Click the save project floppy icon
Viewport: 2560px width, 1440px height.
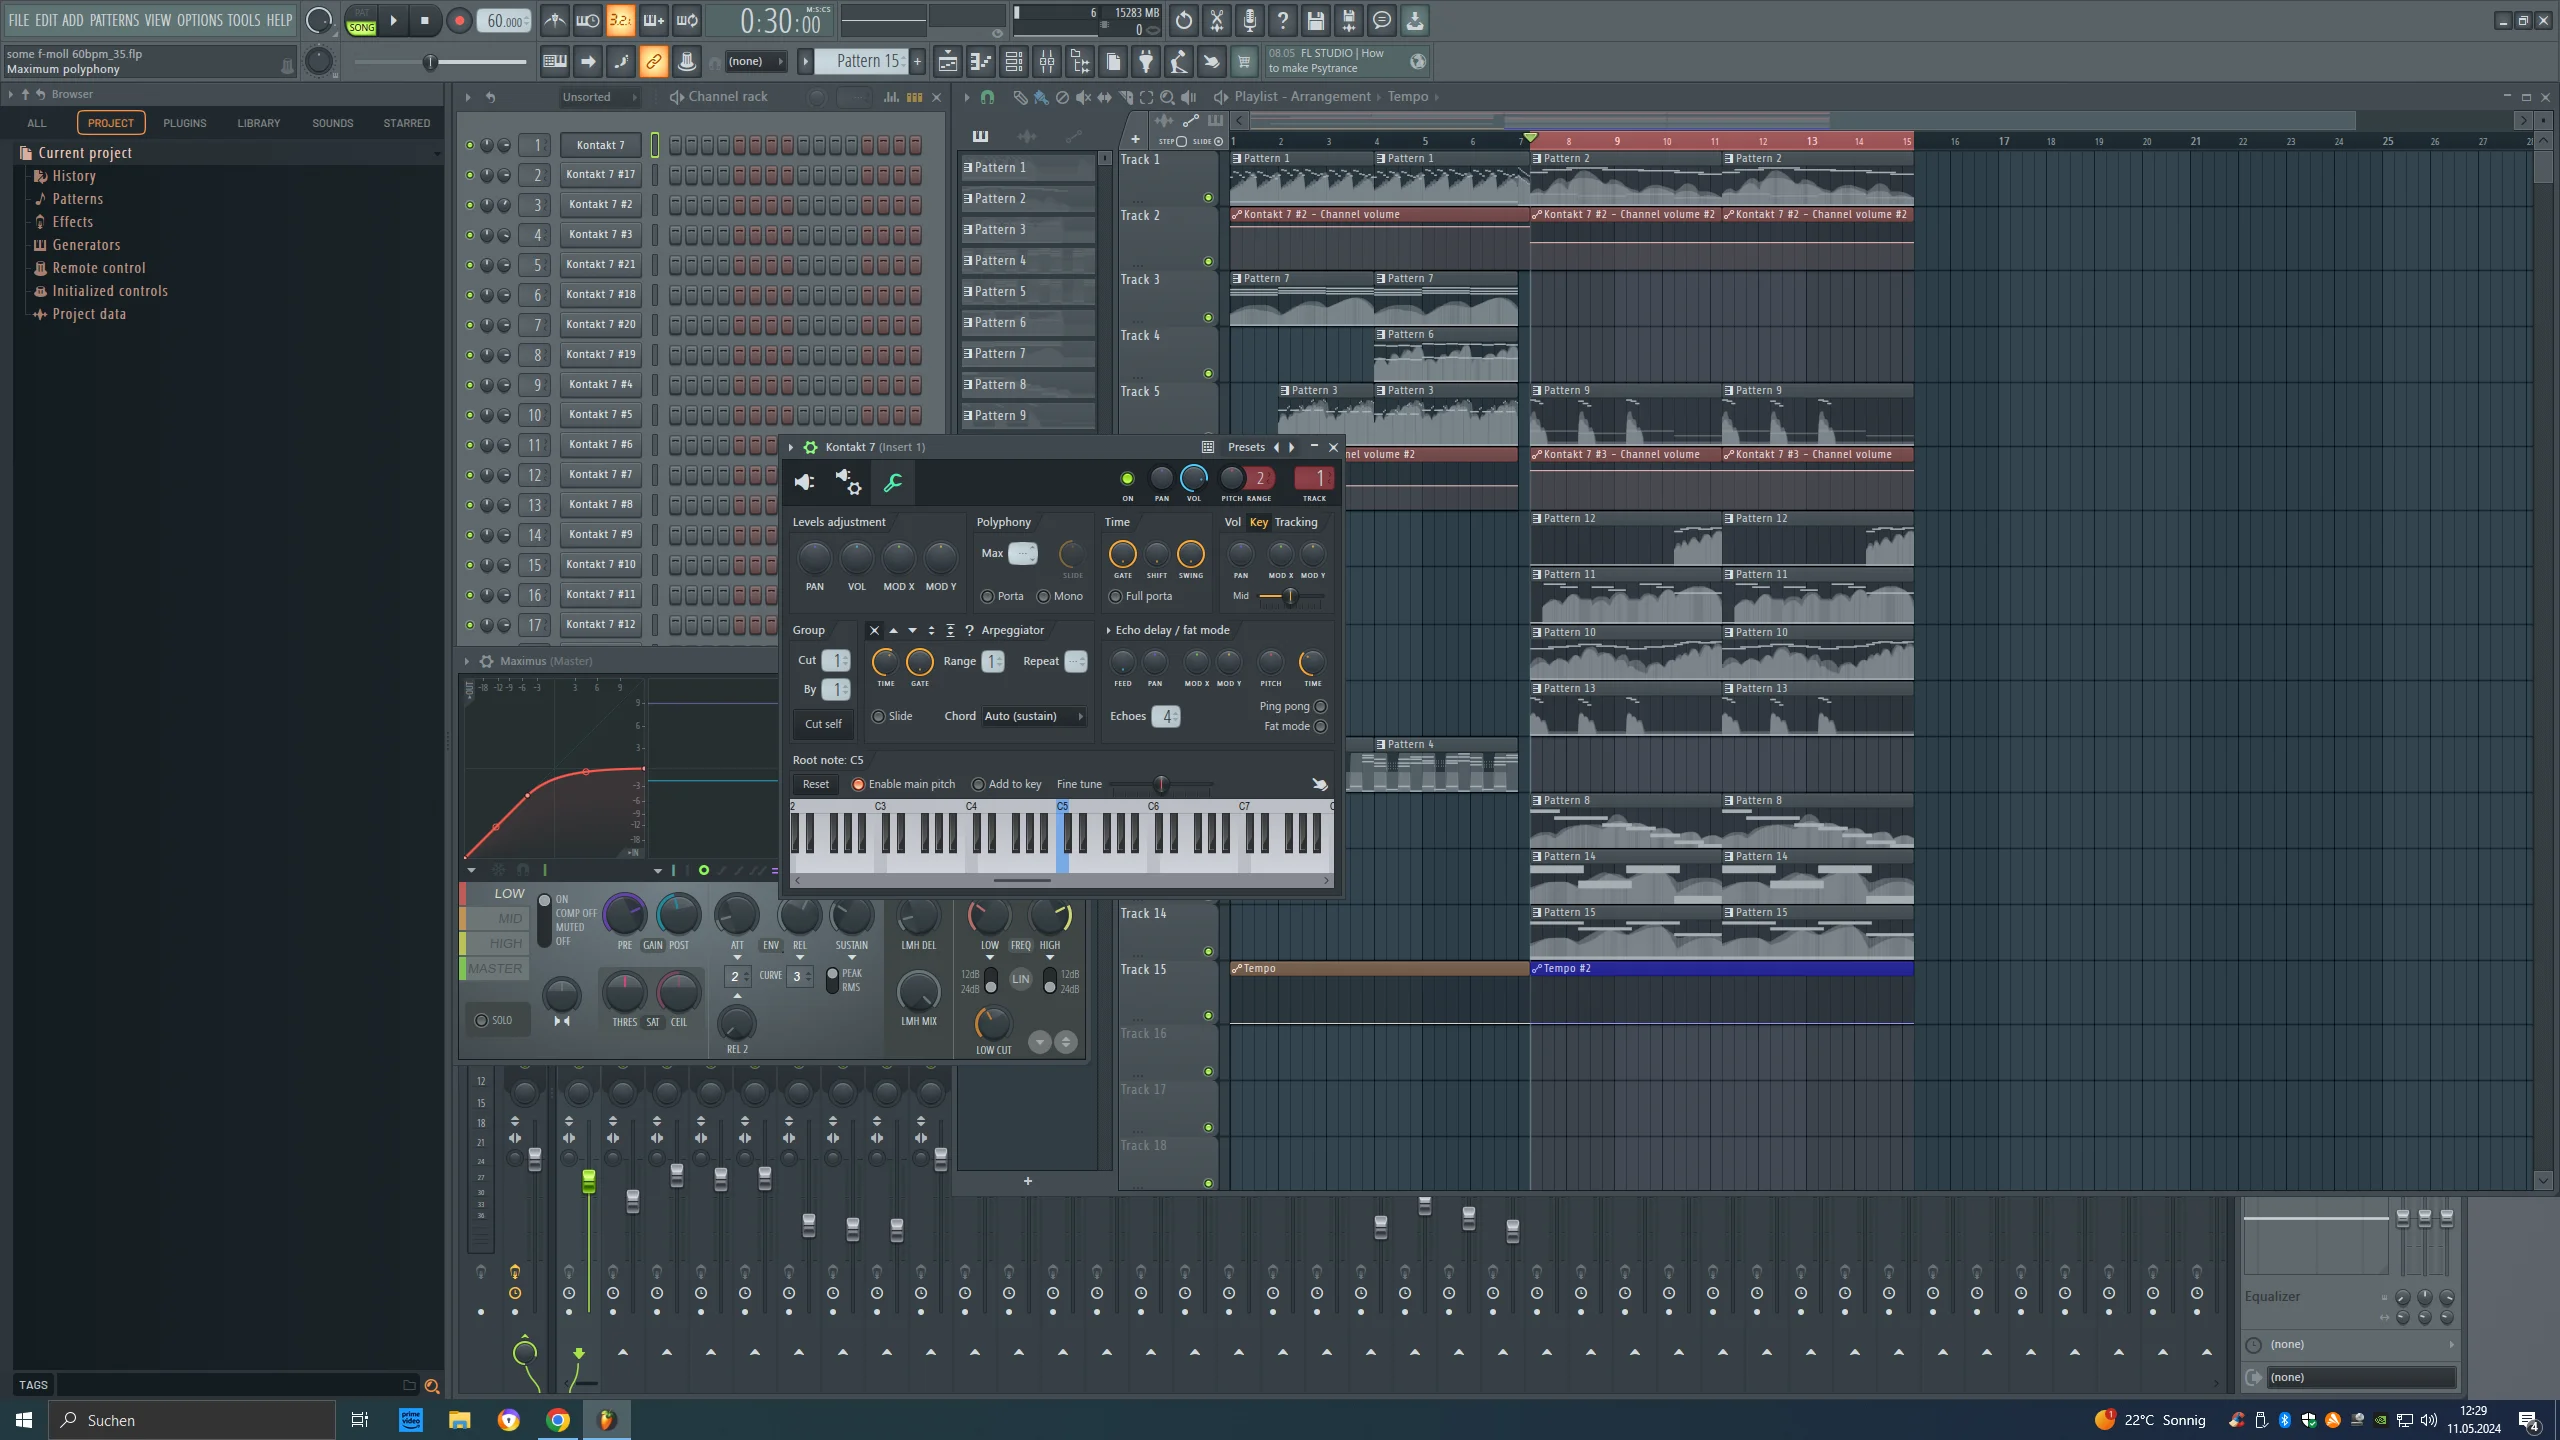(x=1315, y=20)
